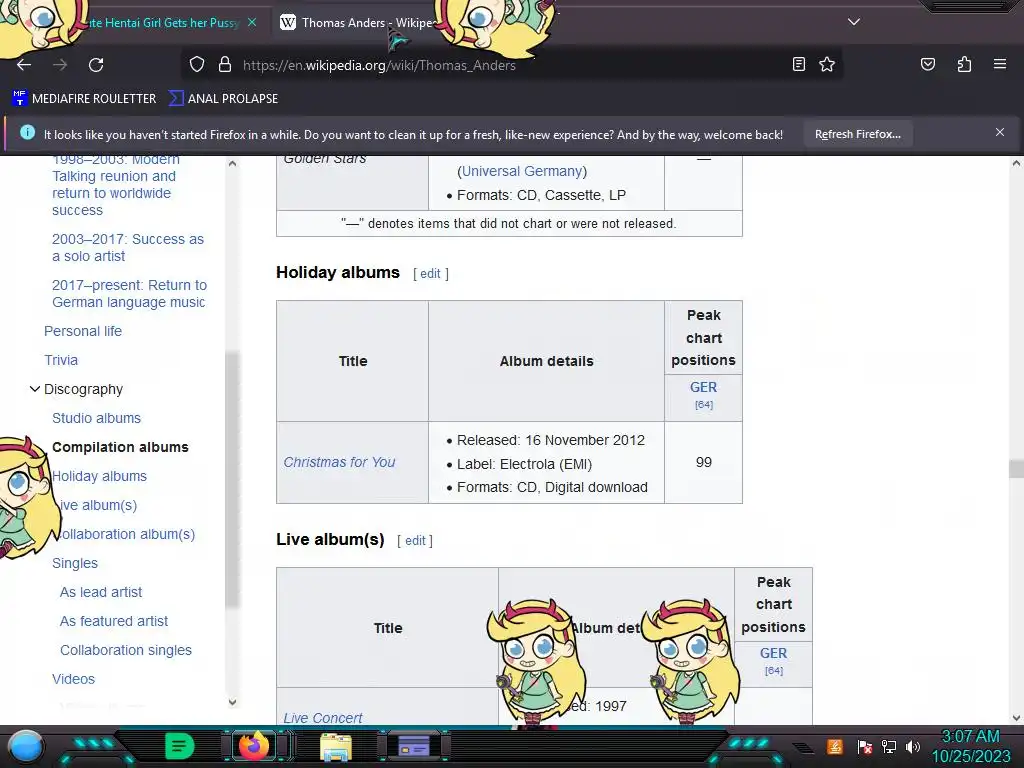1024x768 pixels.
Task: Open the Trivia sidebar link
Action: pos(61,360)
